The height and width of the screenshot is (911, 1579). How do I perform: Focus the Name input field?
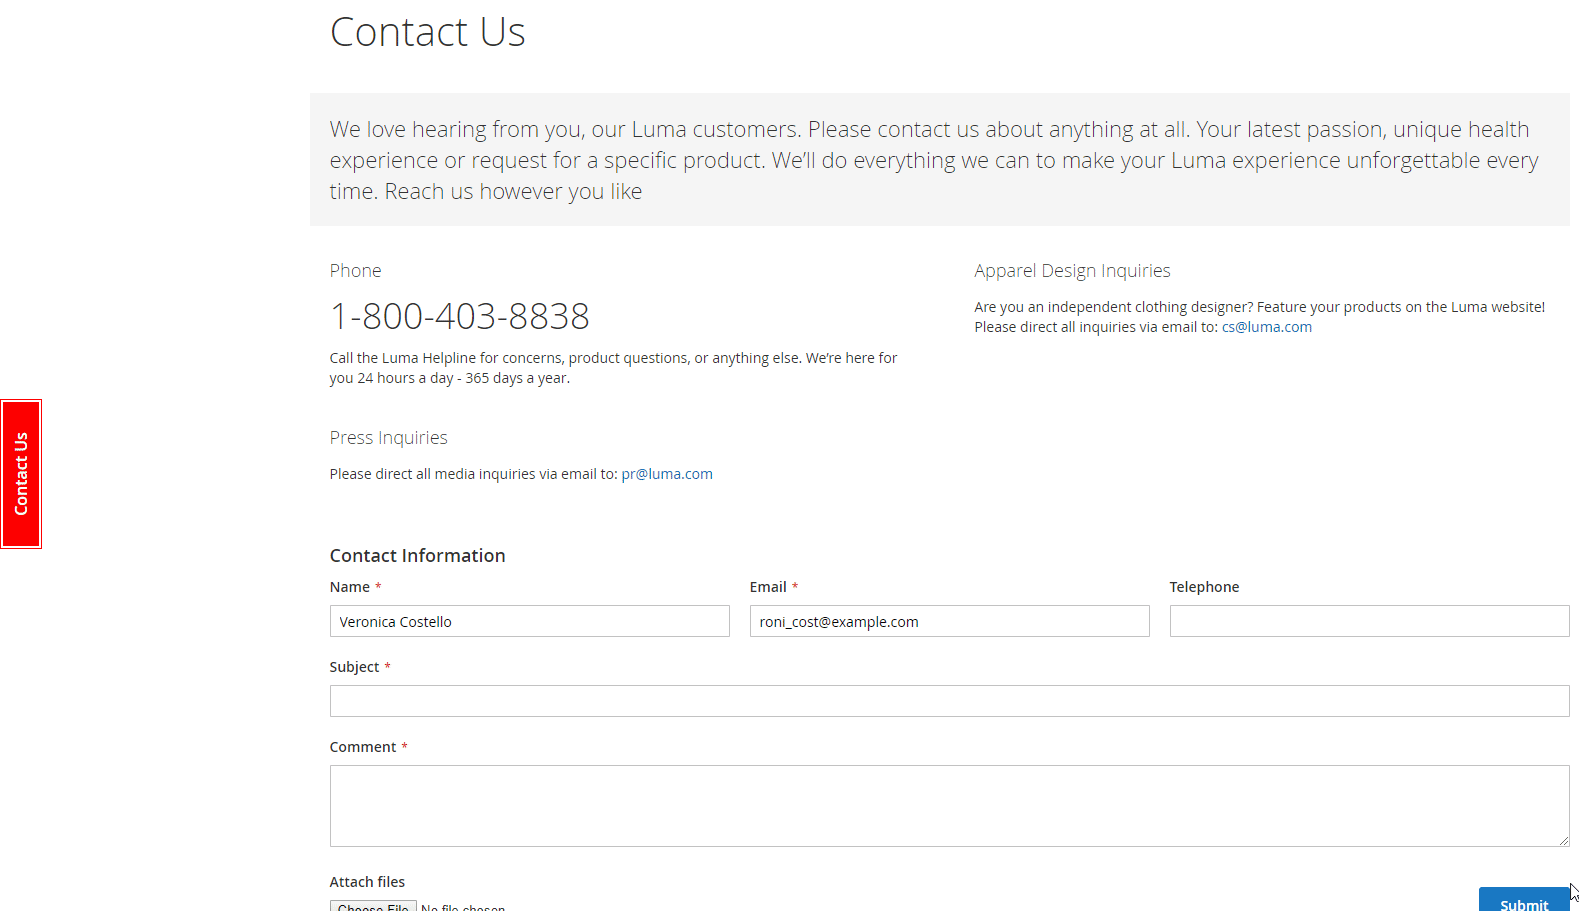pyautogui.click(x=529, y=621)
